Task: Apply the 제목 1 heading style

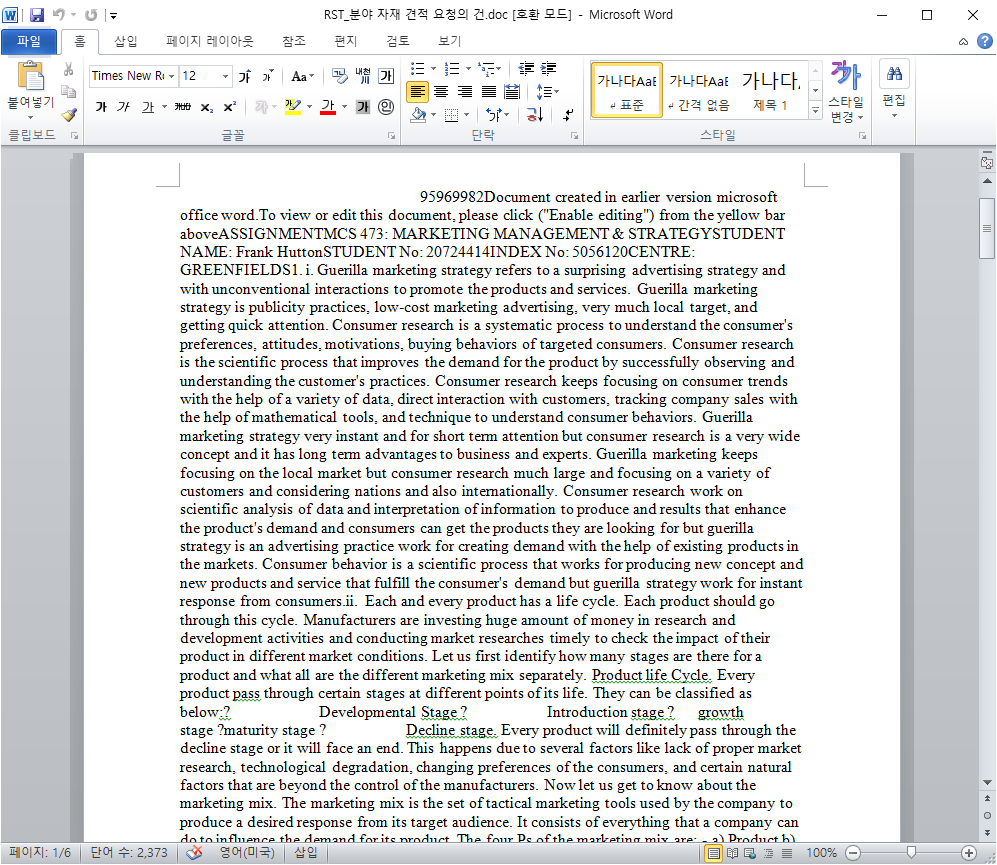Action: click(771, 90)
